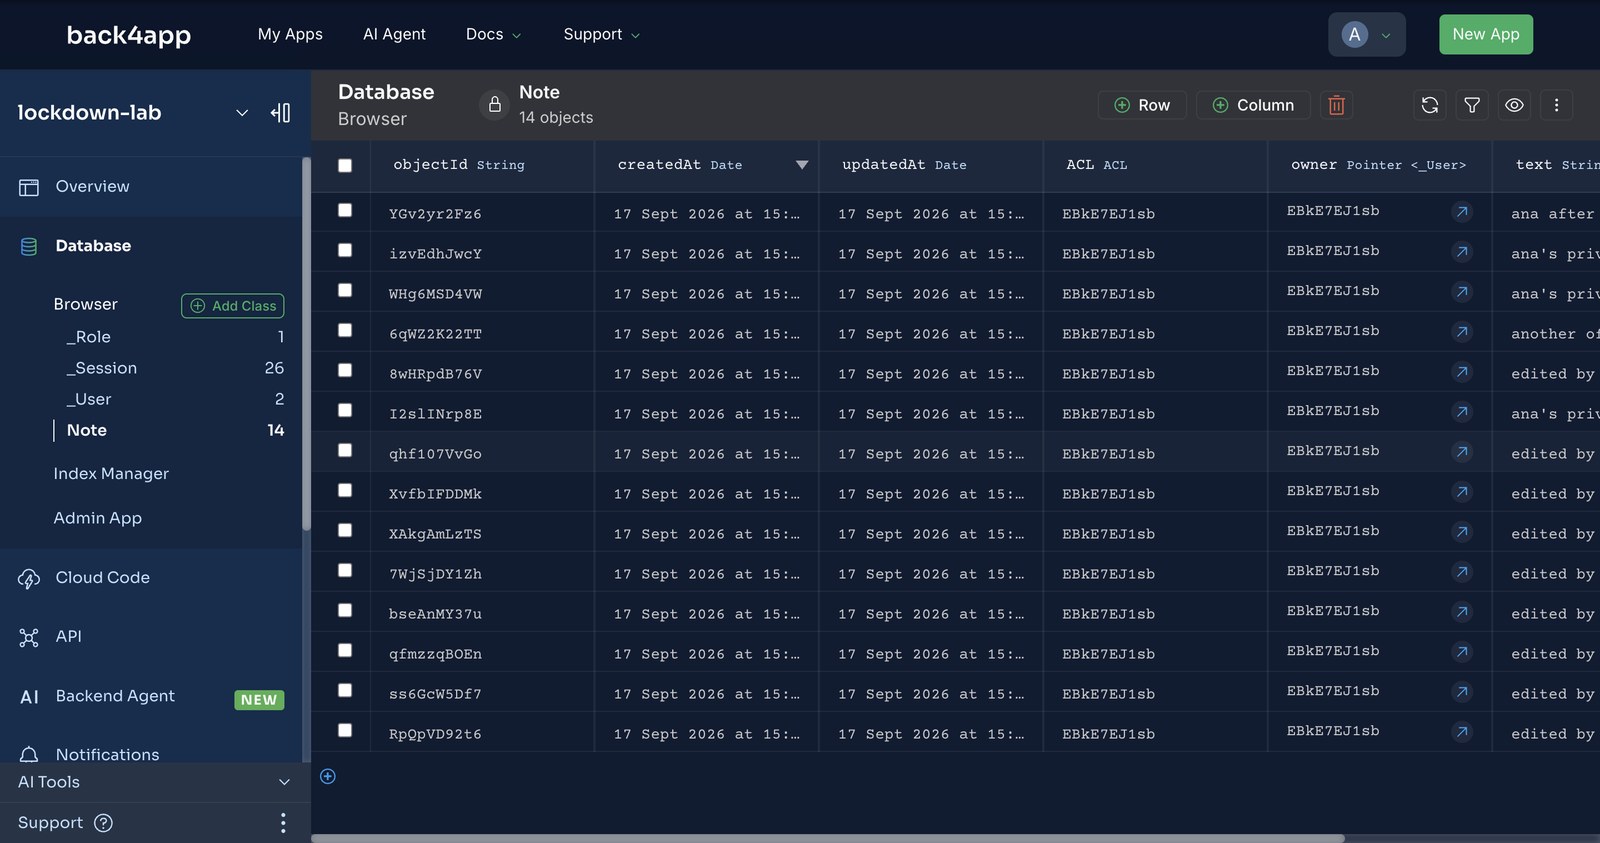Open the account avatar dropdown
1600x843 pixels.
pos(1367,35)
